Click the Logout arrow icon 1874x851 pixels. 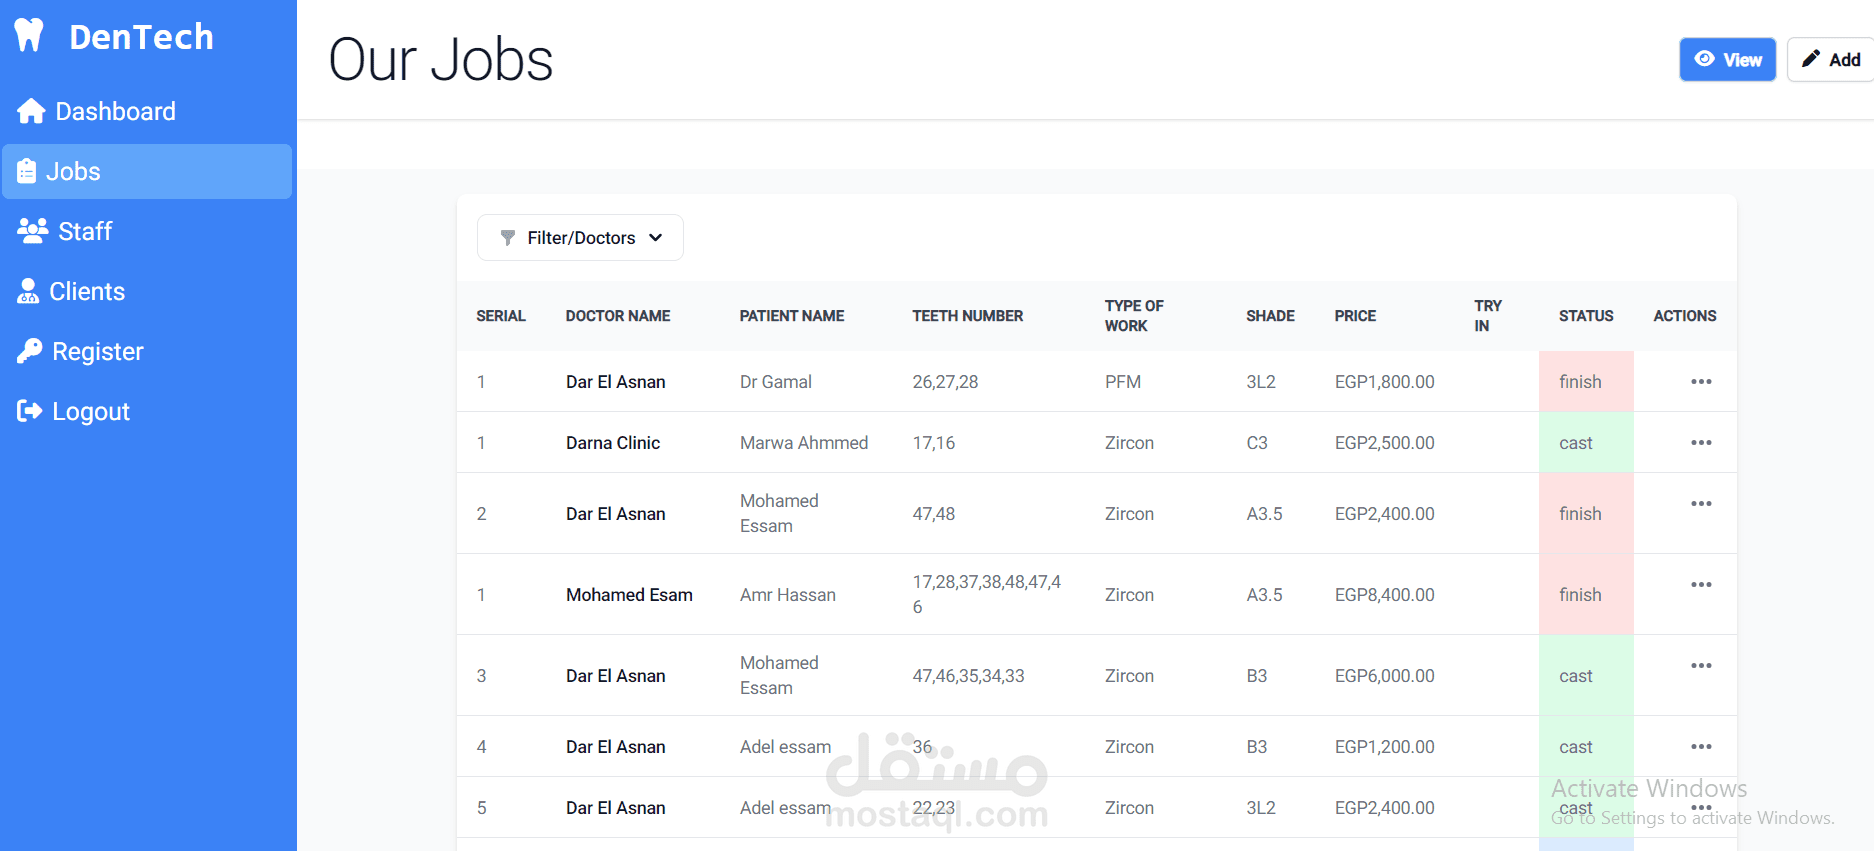(30, 411)
